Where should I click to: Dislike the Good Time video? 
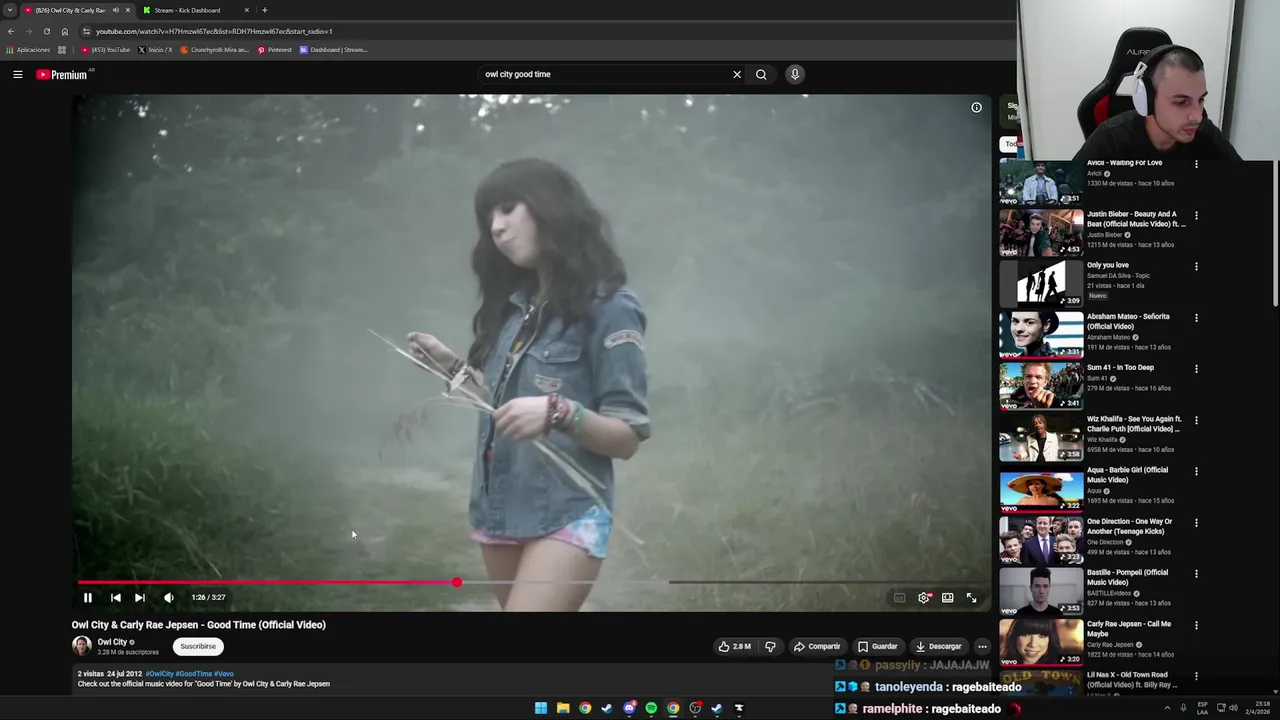(x=770, y=646)
